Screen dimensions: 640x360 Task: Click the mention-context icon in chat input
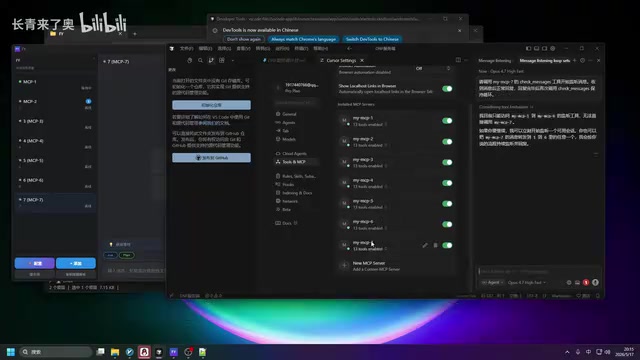click(569, 282)
